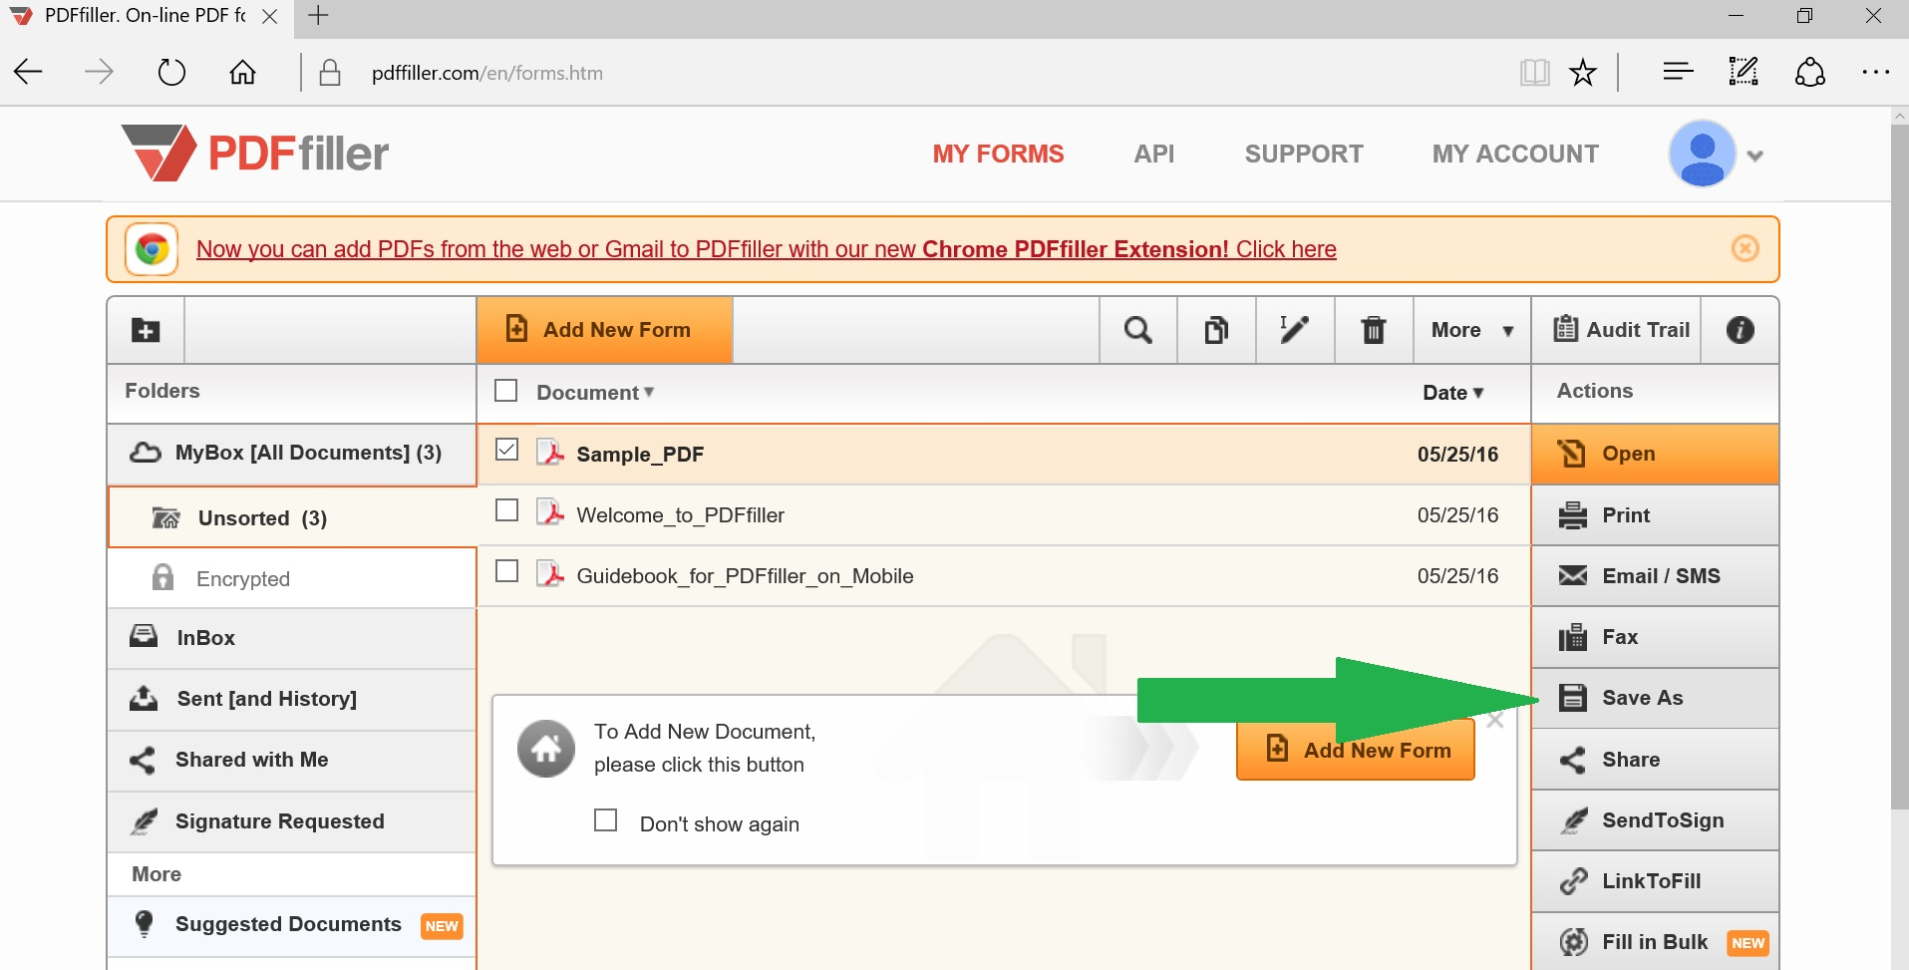Sort by the Date column arrow
The image size is (1909, 970).
(1479, 393)
